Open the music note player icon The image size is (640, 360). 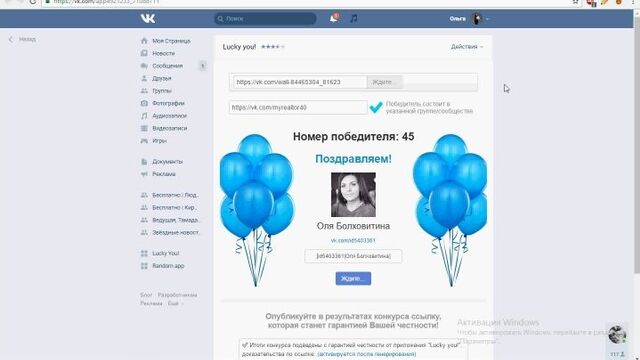pyautogui.click(x=354, y=18)
